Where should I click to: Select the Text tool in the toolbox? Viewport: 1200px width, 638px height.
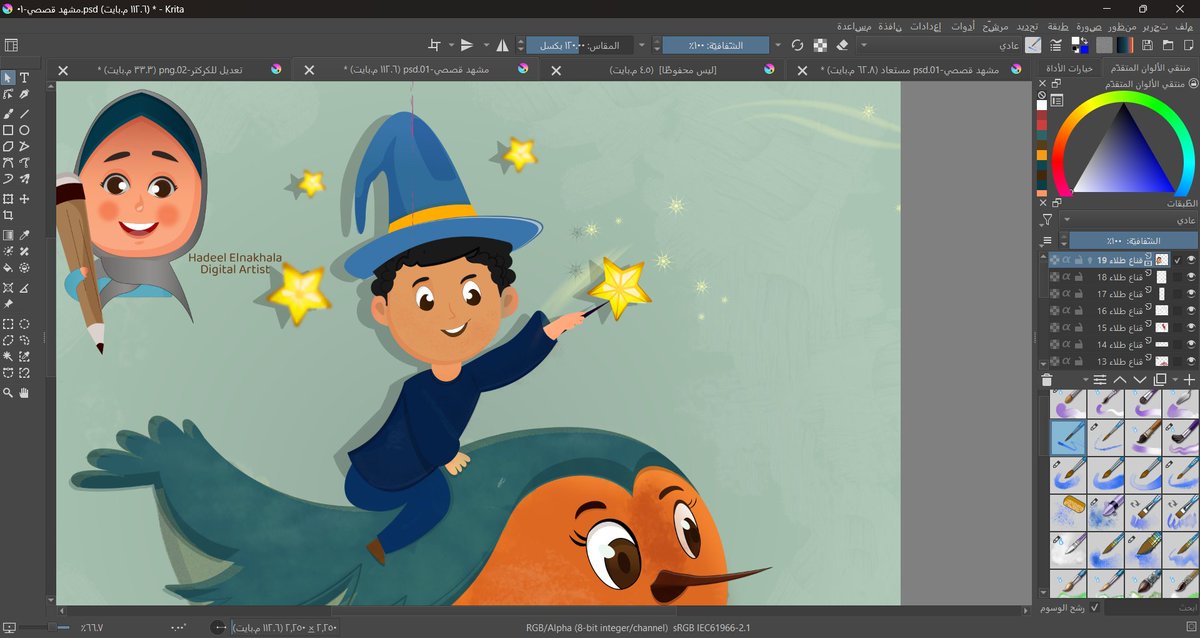tap(22, 77)
